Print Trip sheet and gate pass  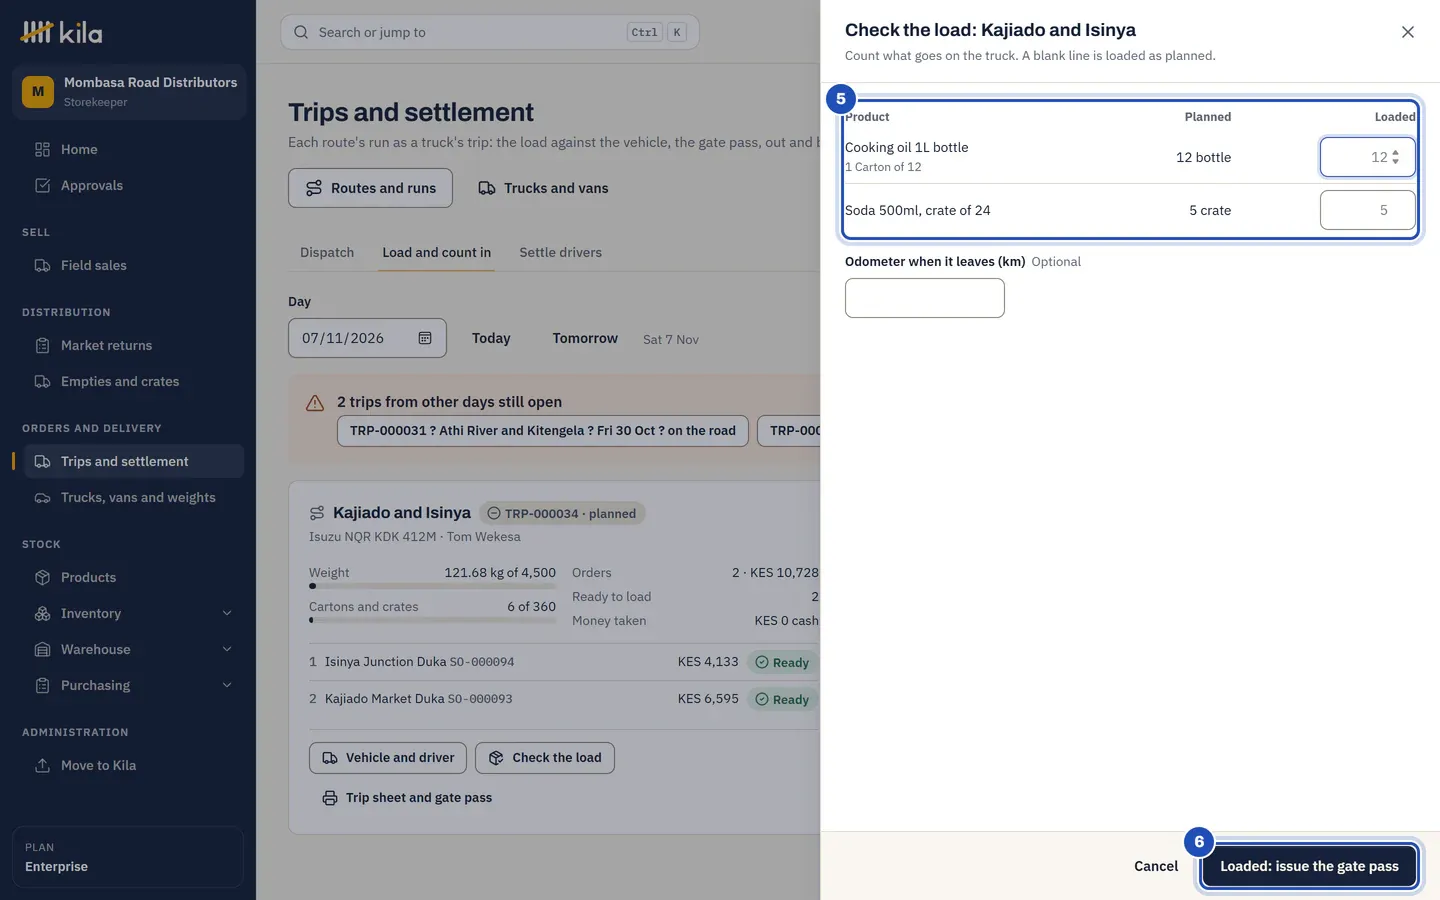click(x=407, y=798)
